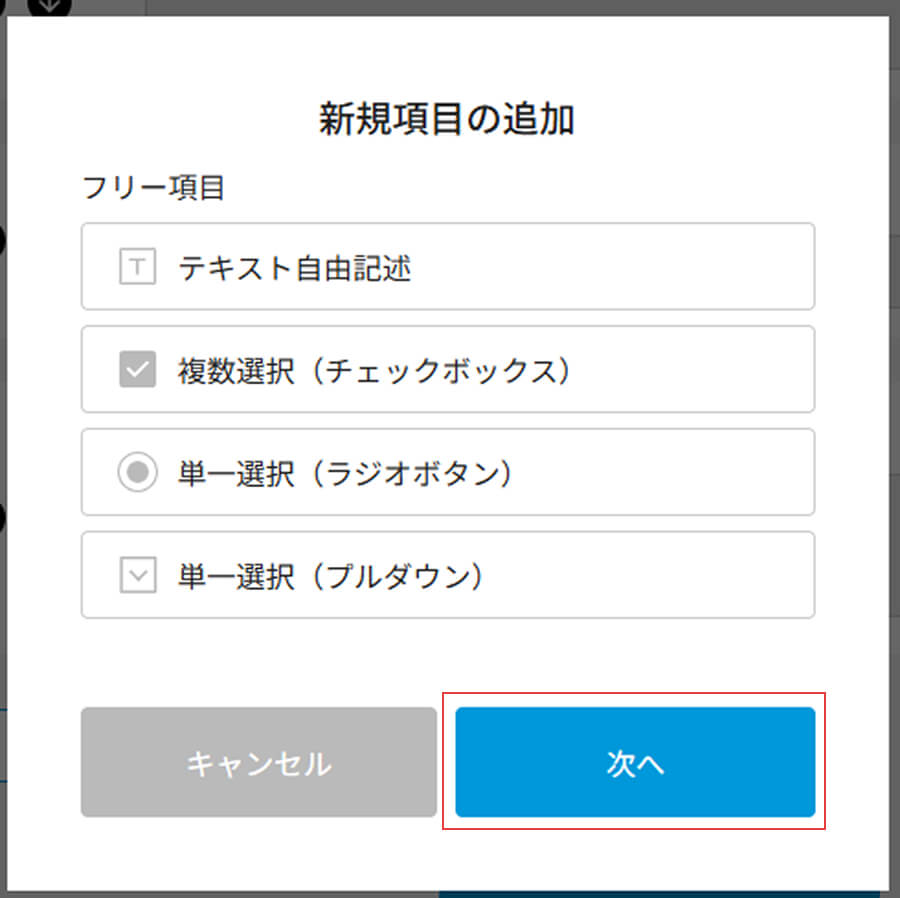Choose 単一選択（ラジオボタン） item type
Image resolution: width=900 pixels, height=898 pixels.
click(447, 472)
